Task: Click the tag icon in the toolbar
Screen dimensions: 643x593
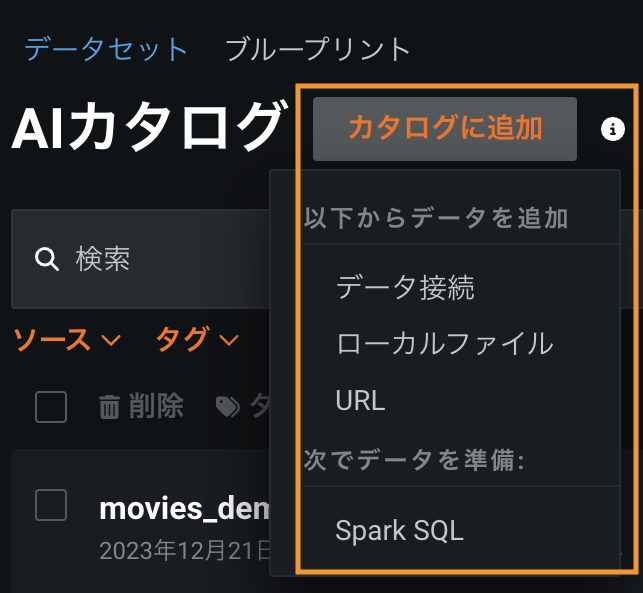Action: [228, 406]
